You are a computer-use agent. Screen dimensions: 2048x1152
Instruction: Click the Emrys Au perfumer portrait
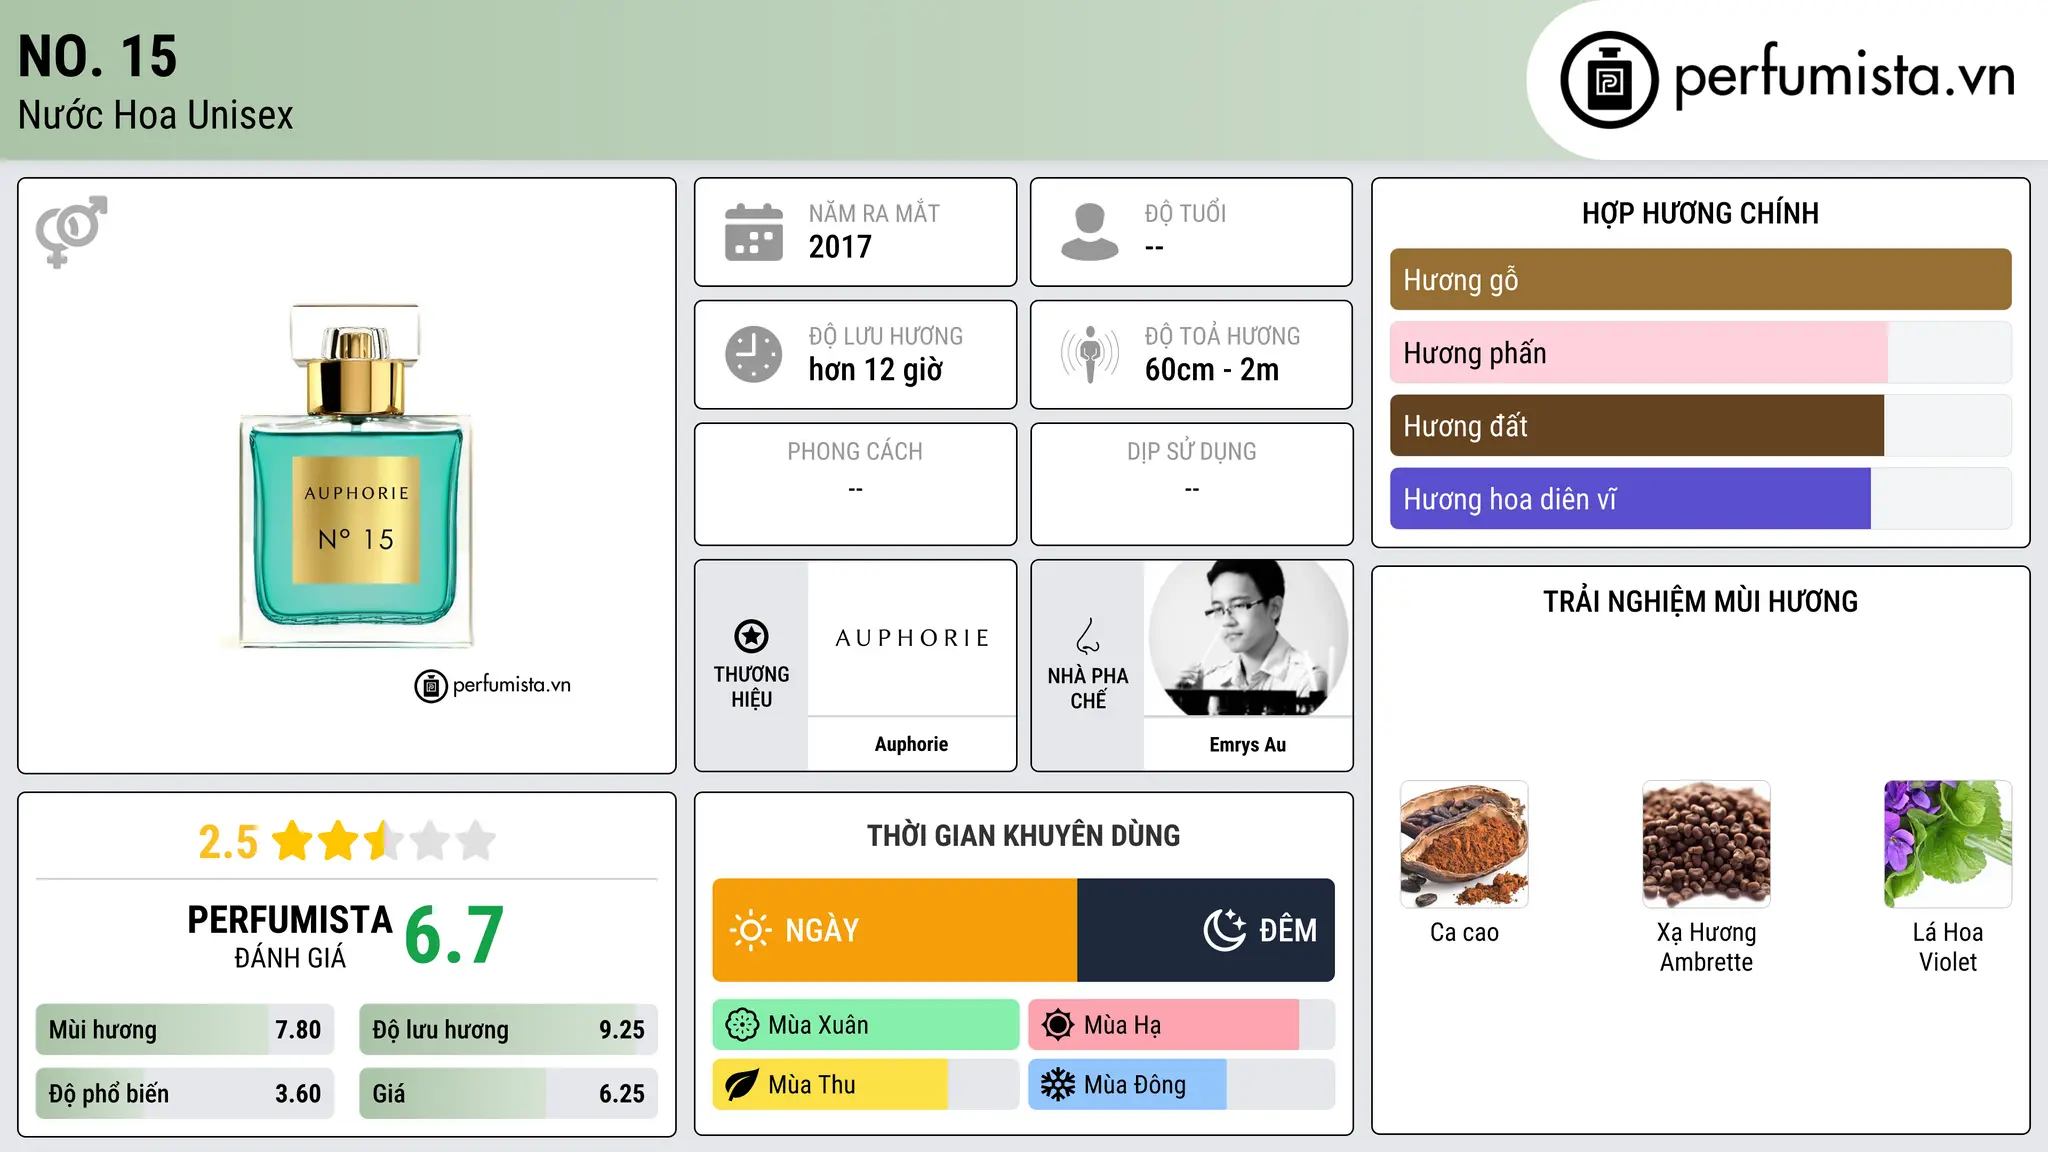coord(1248,638)
